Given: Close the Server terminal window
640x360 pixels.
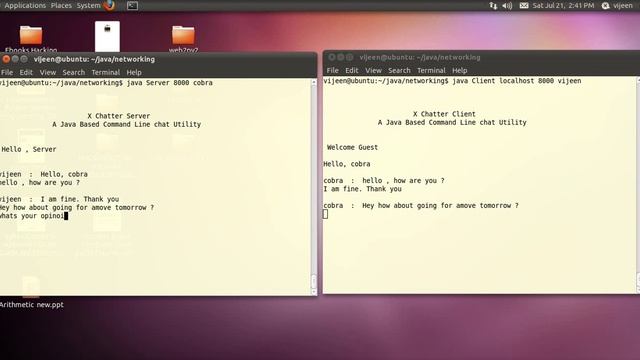Looking at the screenshot, I should tap(6, 59).
